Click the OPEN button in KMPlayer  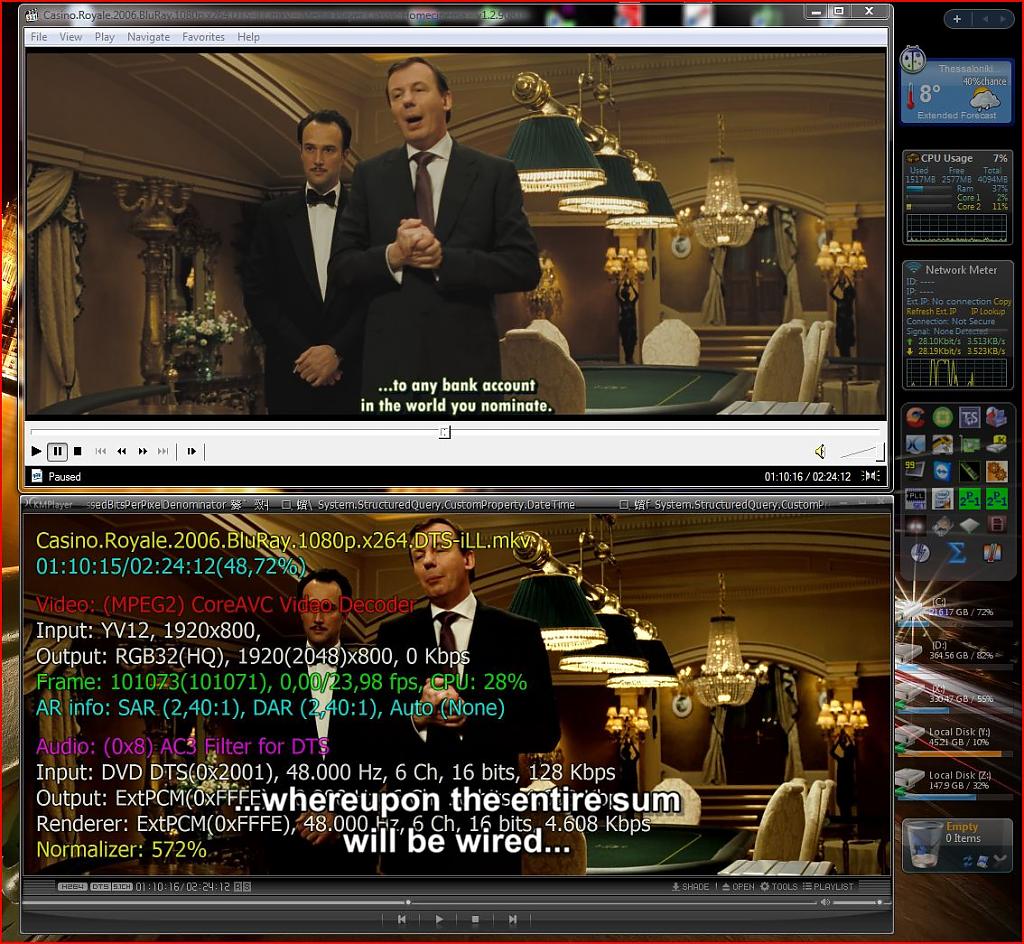[738, 887]
